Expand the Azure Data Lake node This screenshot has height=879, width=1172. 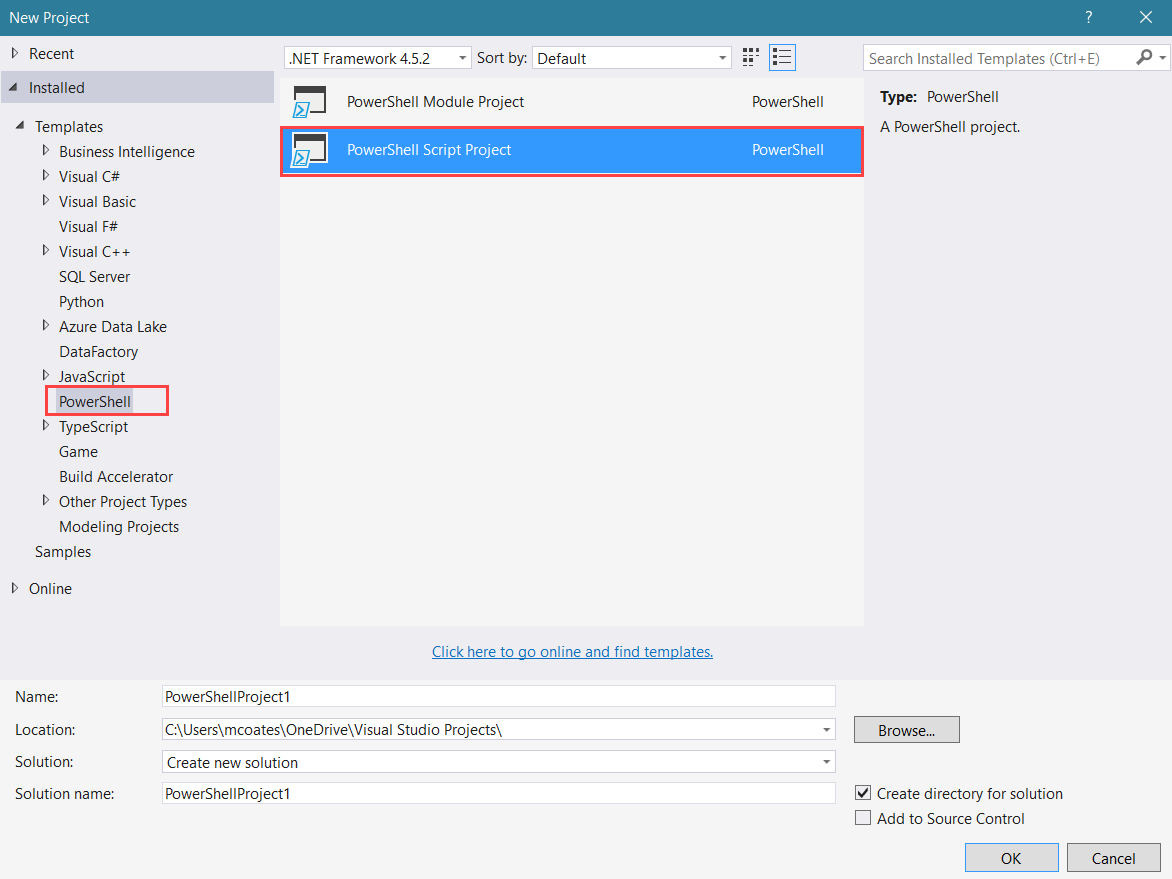coord(46,325)
